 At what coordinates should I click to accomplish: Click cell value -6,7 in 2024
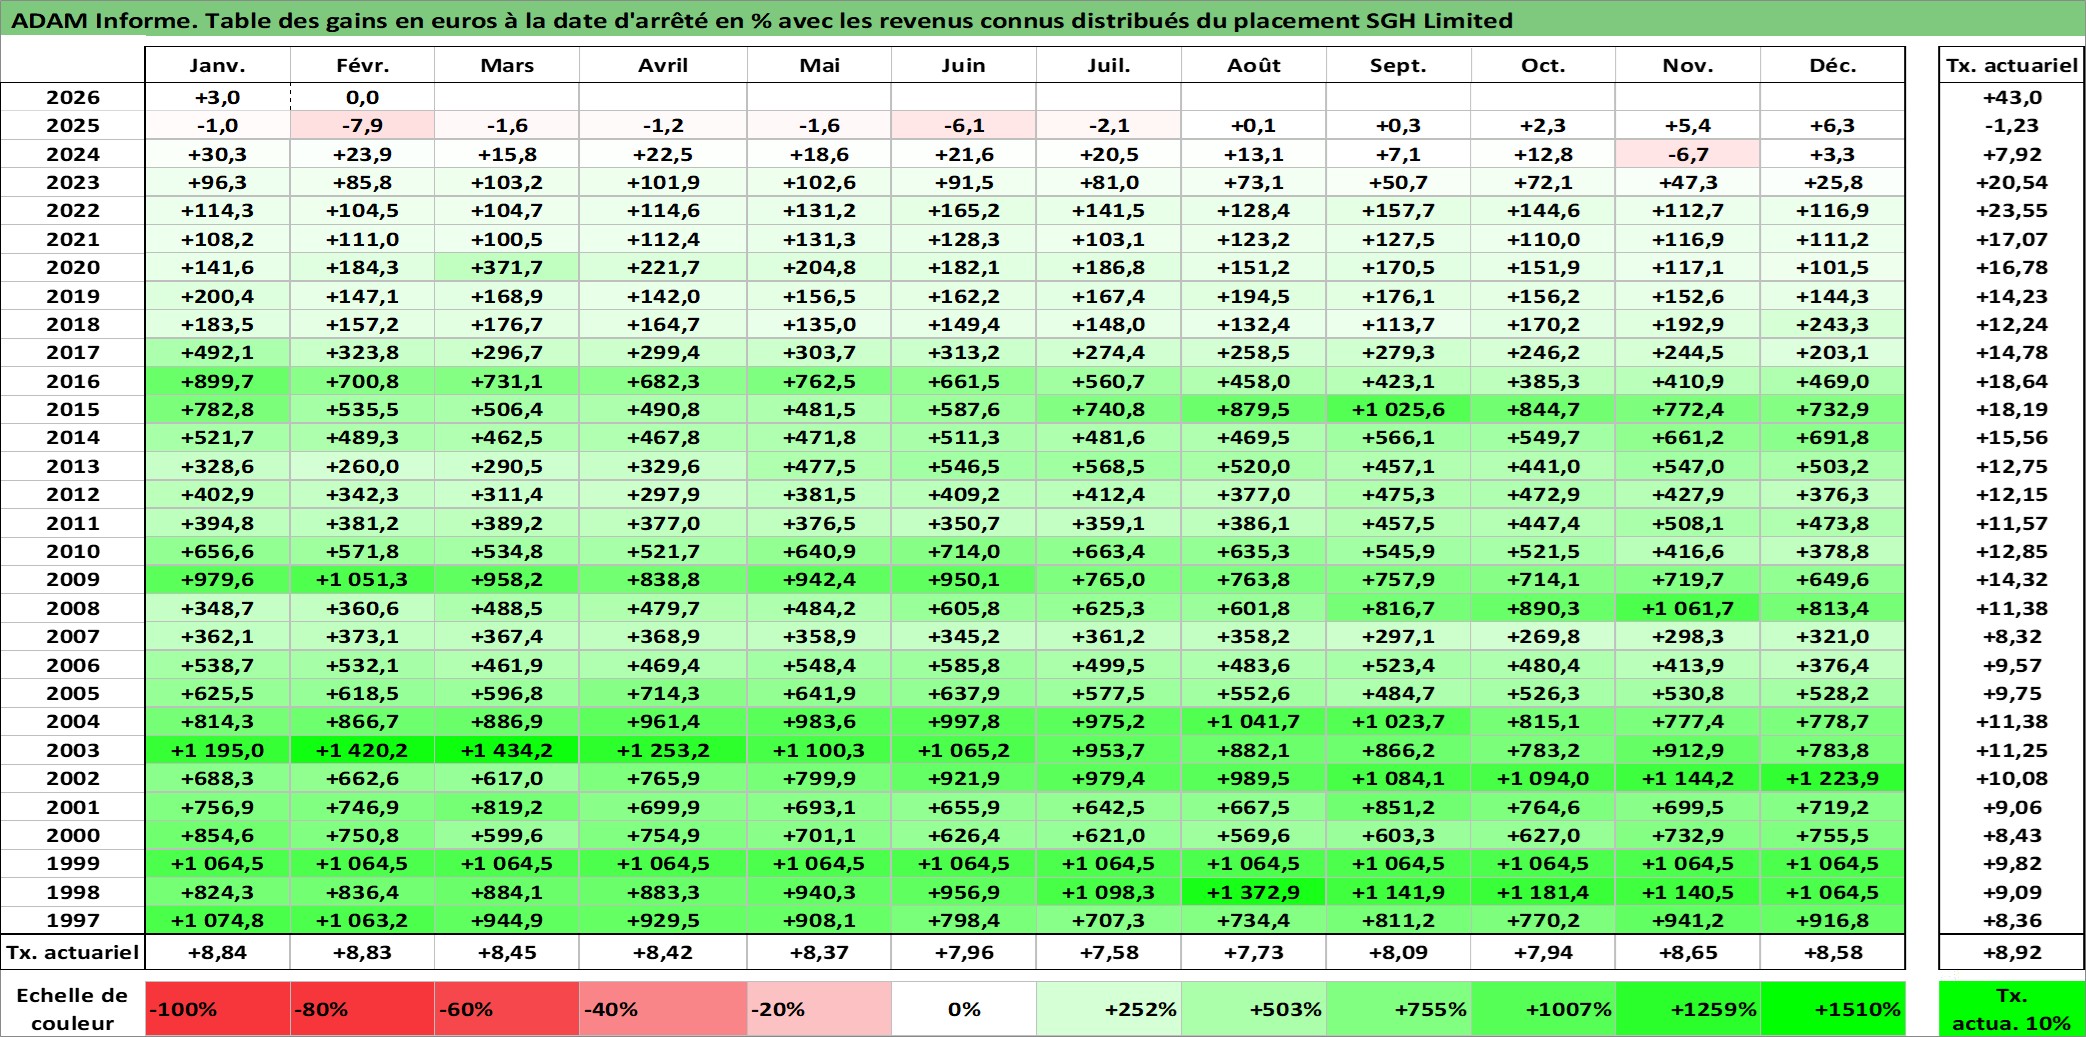click(1688, 154)
